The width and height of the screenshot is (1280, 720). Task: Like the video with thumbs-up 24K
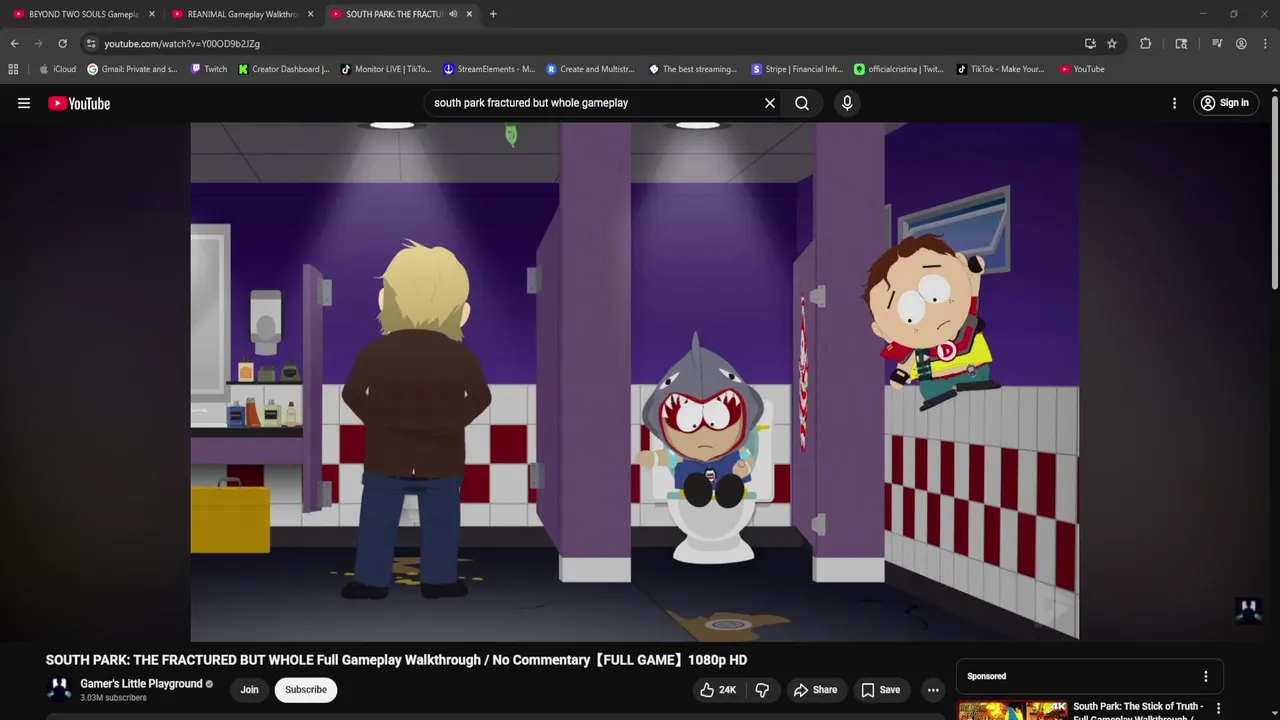tap(718, 690)
